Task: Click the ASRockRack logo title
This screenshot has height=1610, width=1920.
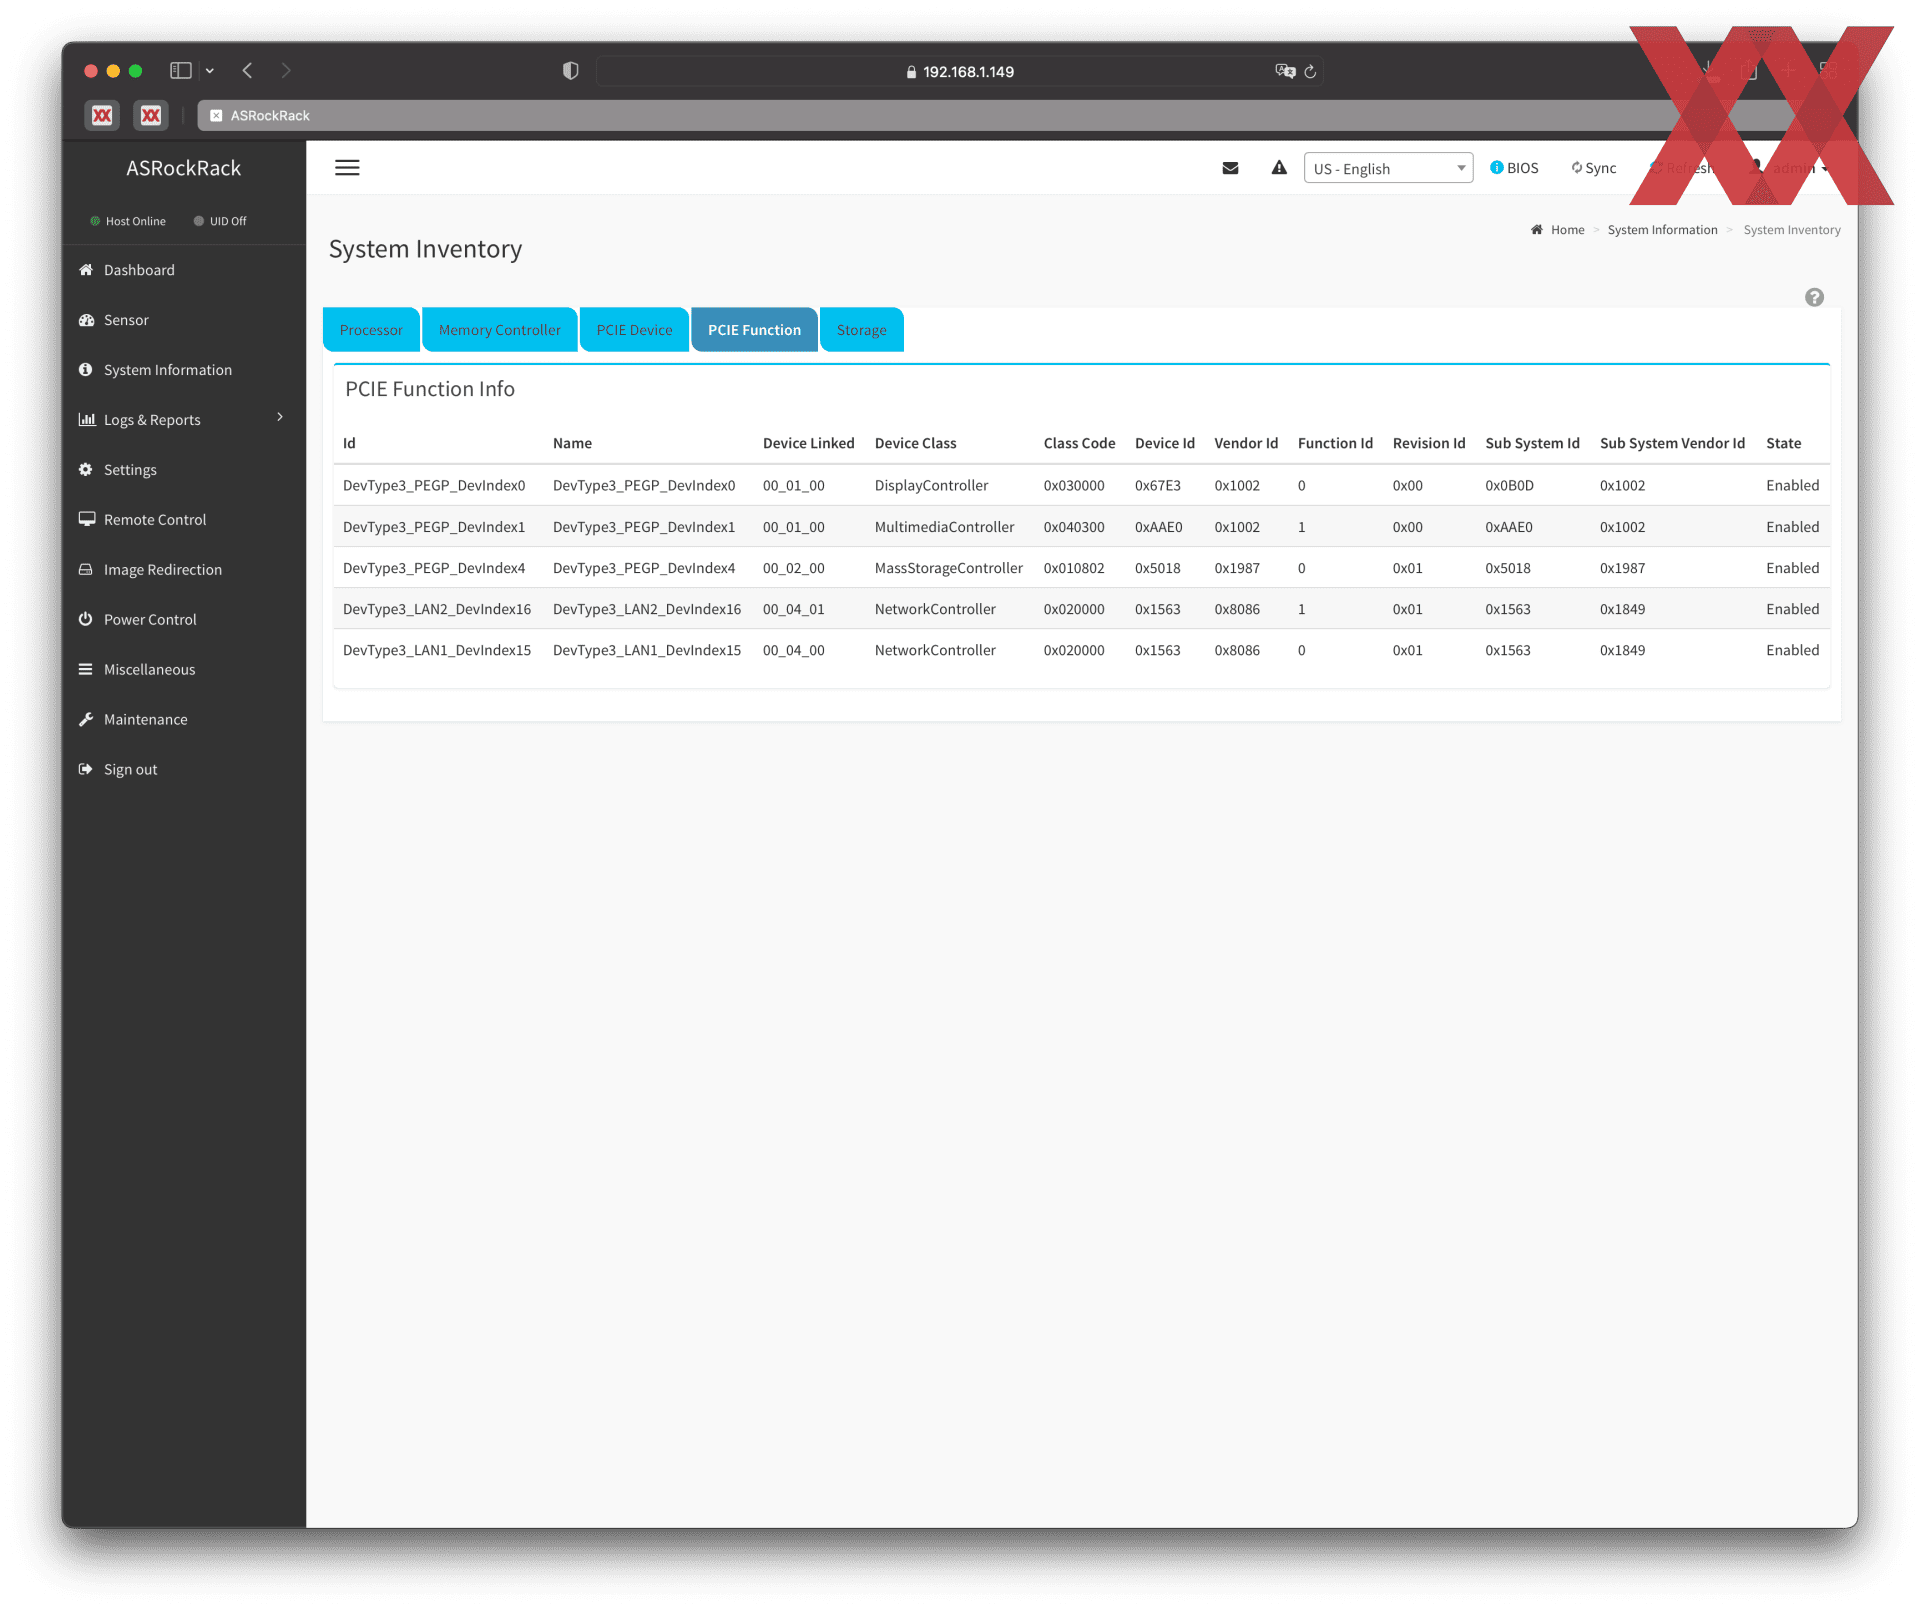Action: point(183,168)
